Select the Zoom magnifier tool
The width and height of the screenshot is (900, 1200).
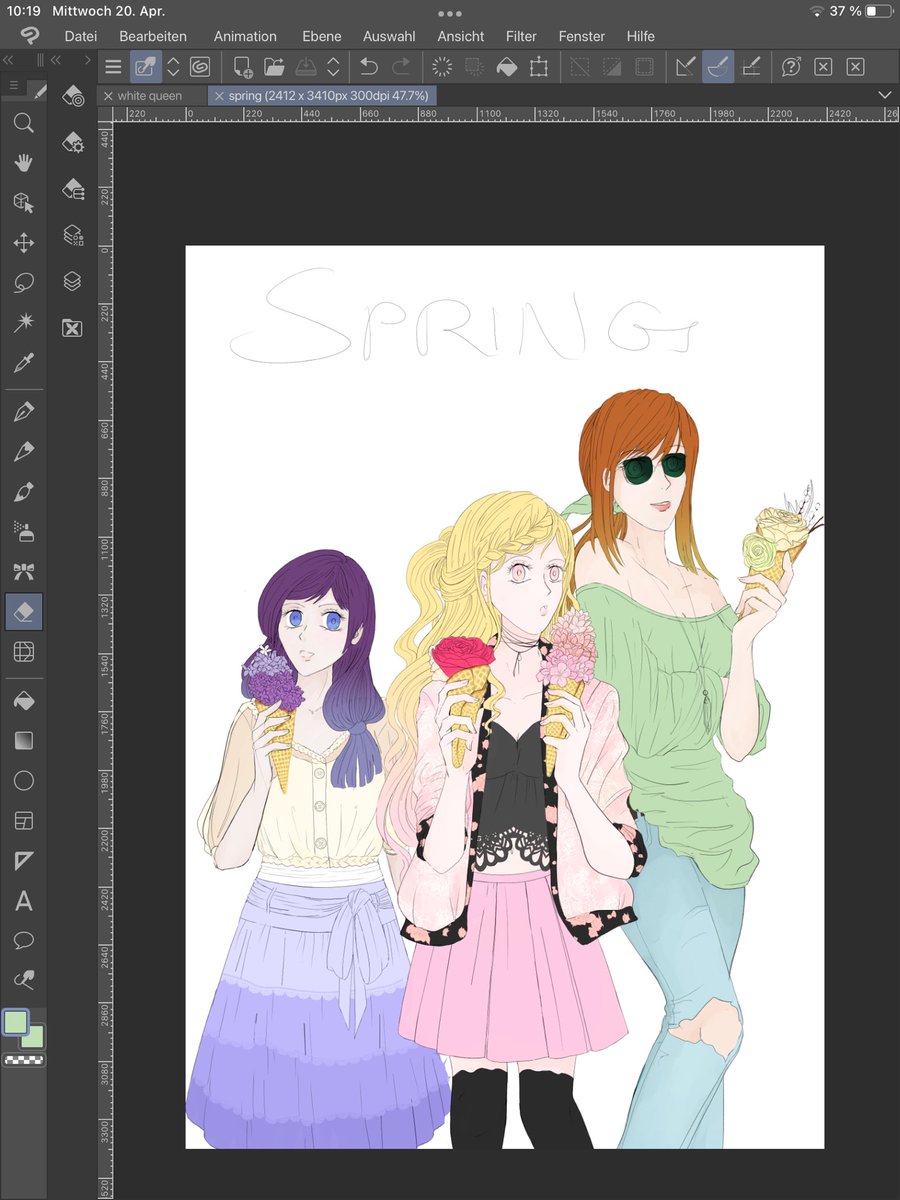coord(24,123)
